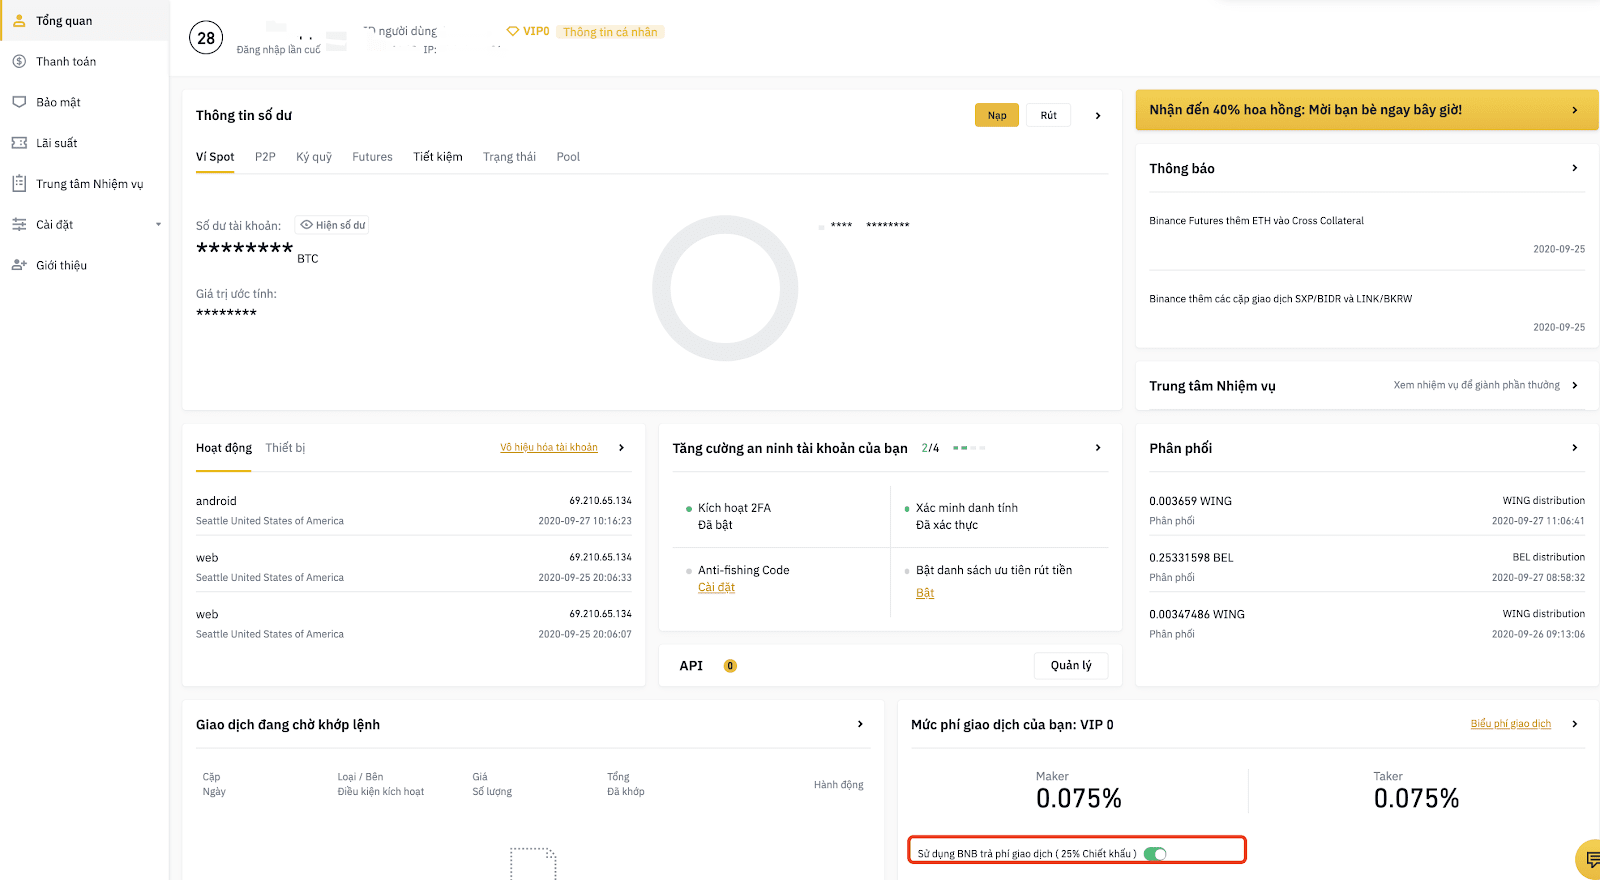Expand Phân phối panel chevron

pos(1575,447)
